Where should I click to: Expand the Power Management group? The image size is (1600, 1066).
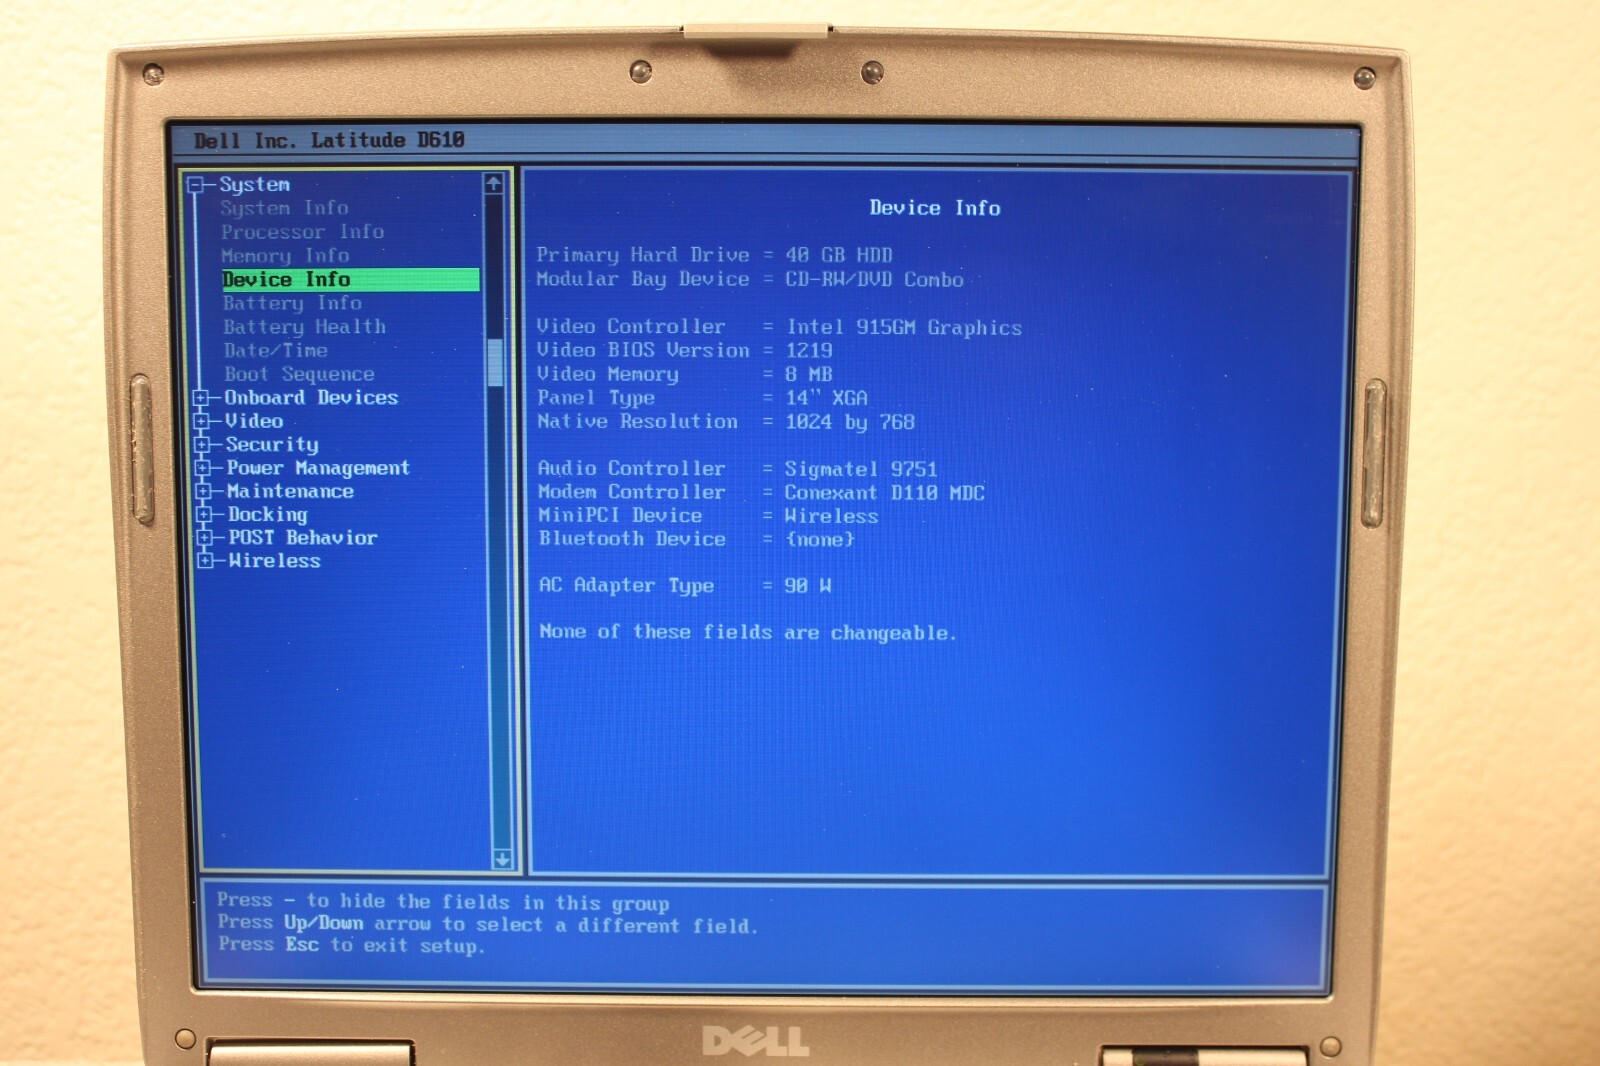(203, 468)
